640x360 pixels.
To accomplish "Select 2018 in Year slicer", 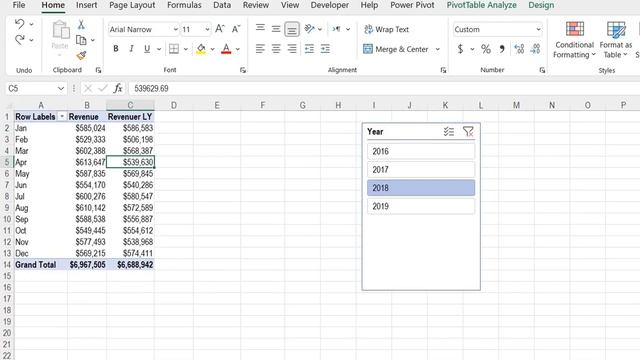I will click(421, 188).
